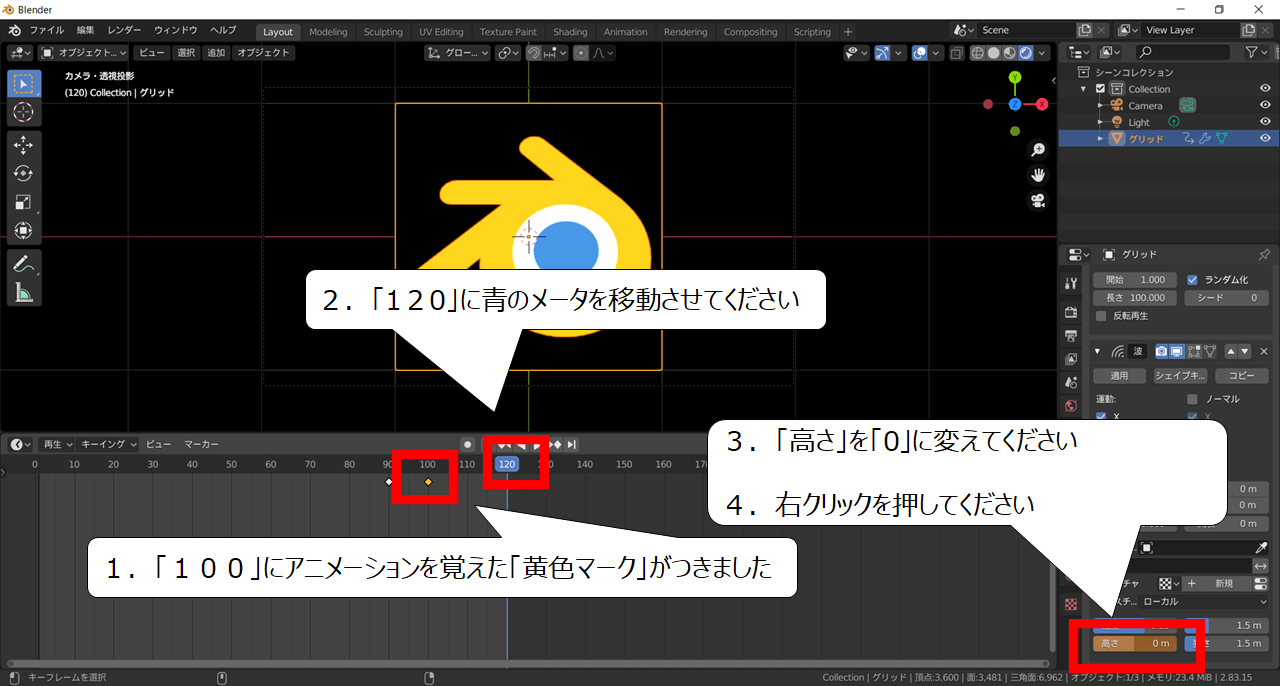This screenshot has width=1280, height=686.
Task: Click the outliner filter funnel icon
Action: [x=1251, y=52]
